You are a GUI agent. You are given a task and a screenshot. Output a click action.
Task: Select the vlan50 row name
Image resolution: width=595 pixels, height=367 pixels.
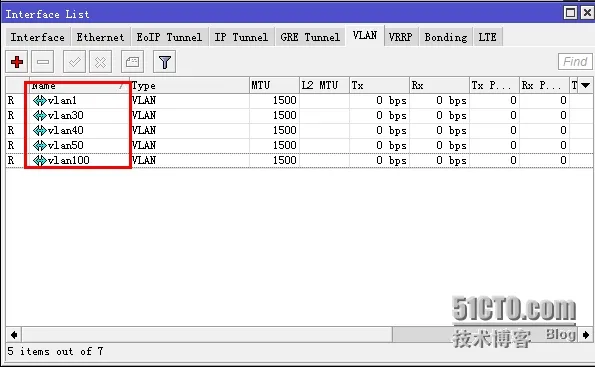(x=66, y=145)
